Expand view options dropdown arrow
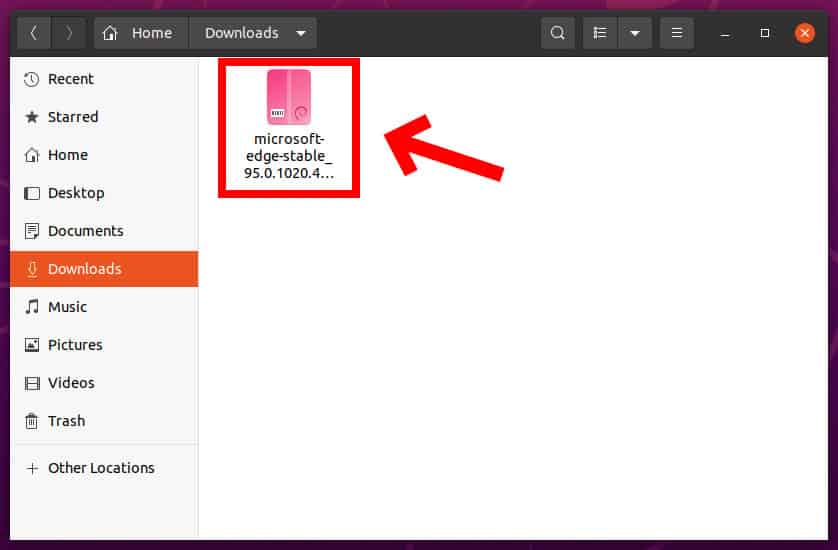The width and height of the screenshot is (838, 550). pos(635,33)
